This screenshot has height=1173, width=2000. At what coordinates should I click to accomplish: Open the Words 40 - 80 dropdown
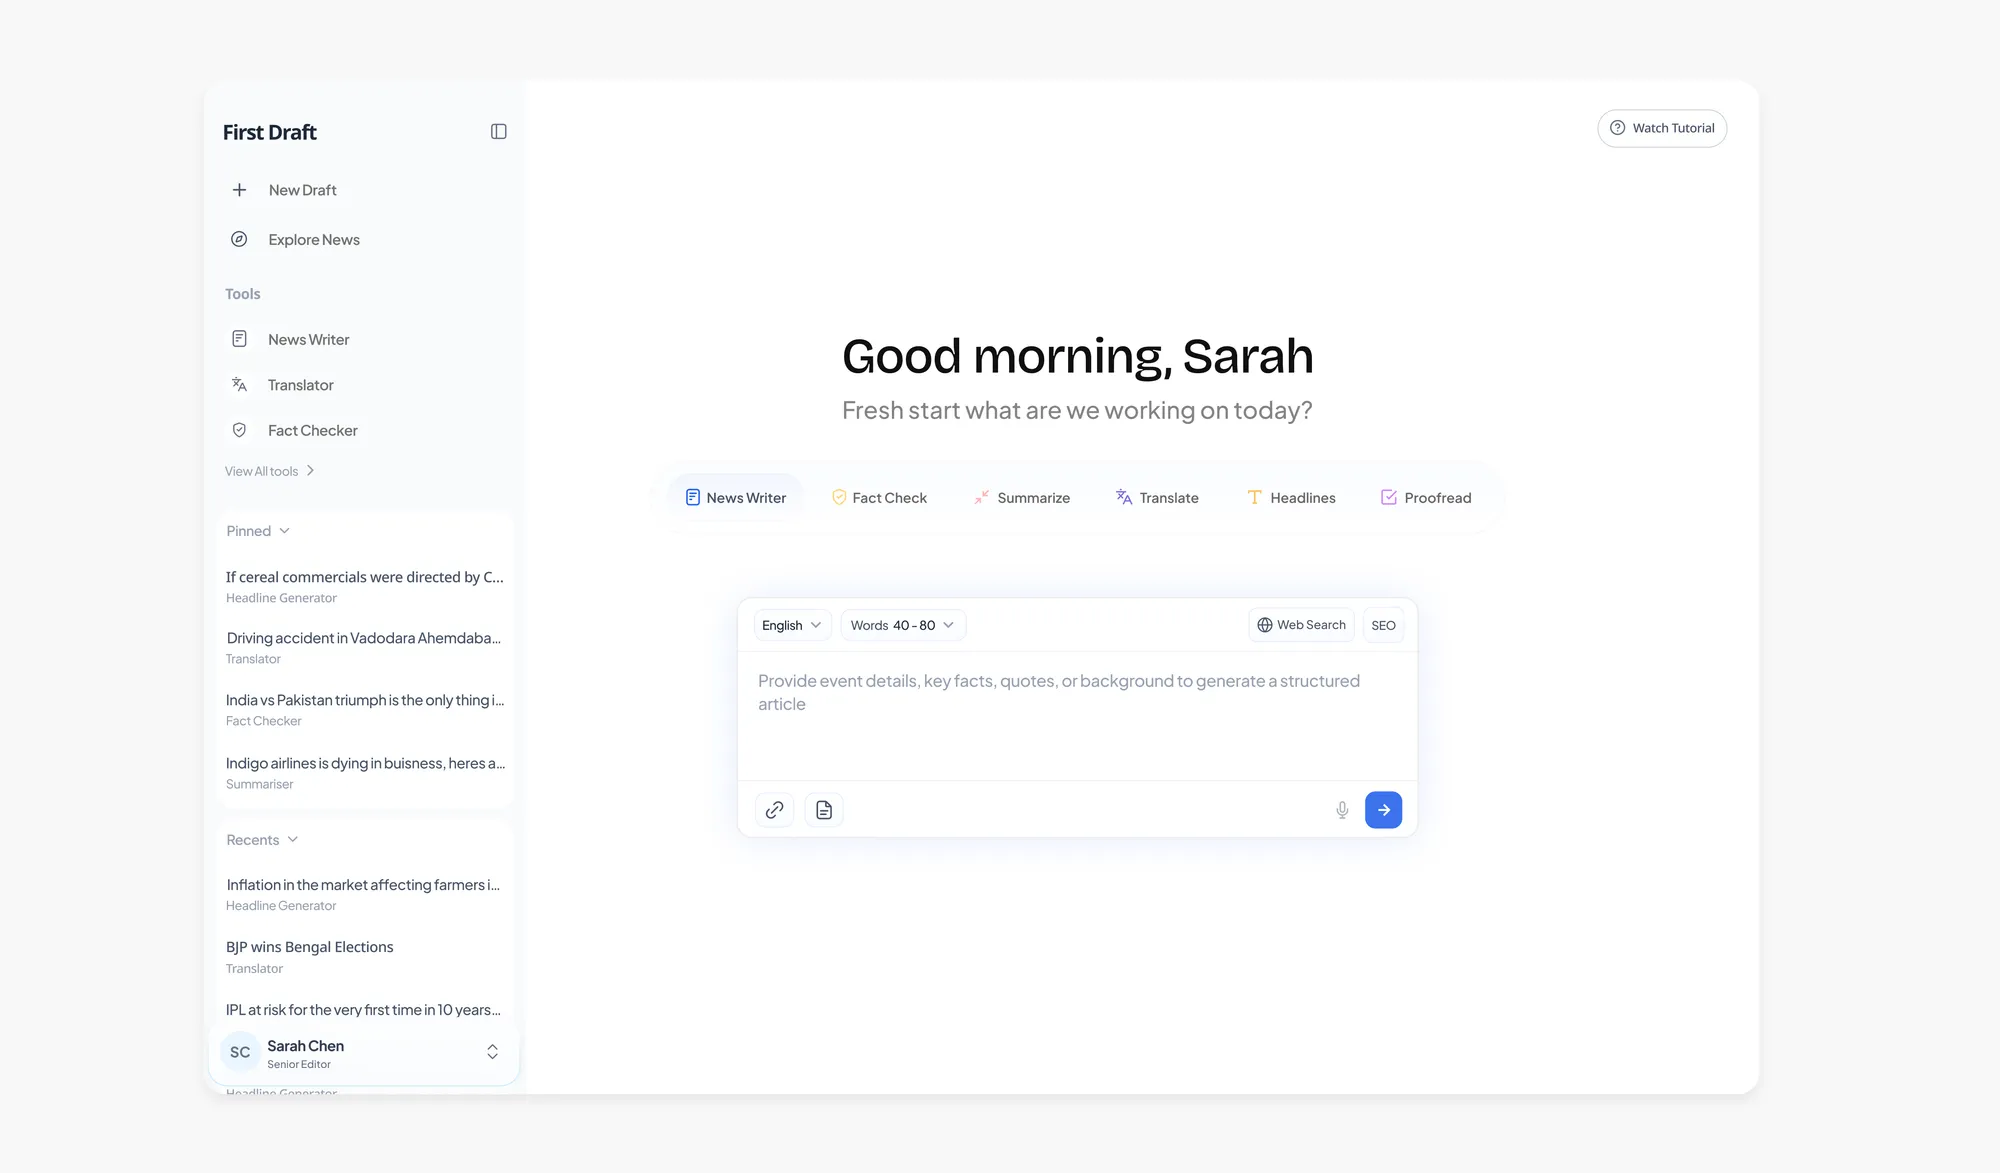903,625
